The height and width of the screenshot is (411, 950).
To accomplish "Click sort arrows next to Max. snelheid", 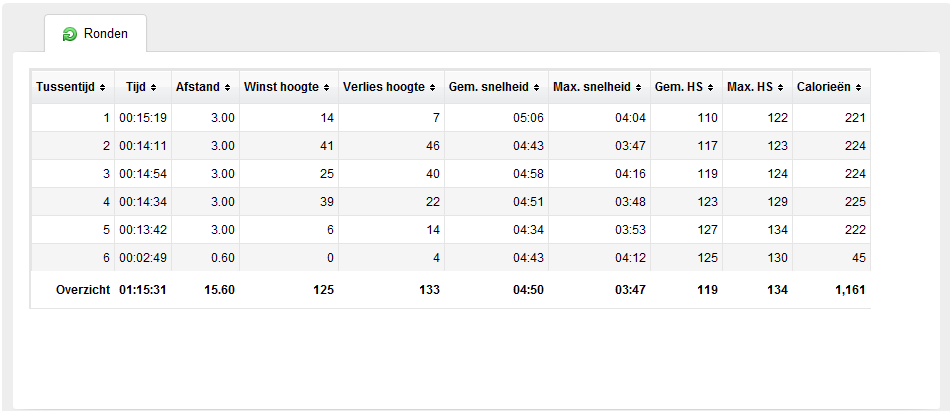I will click(639, 87).
